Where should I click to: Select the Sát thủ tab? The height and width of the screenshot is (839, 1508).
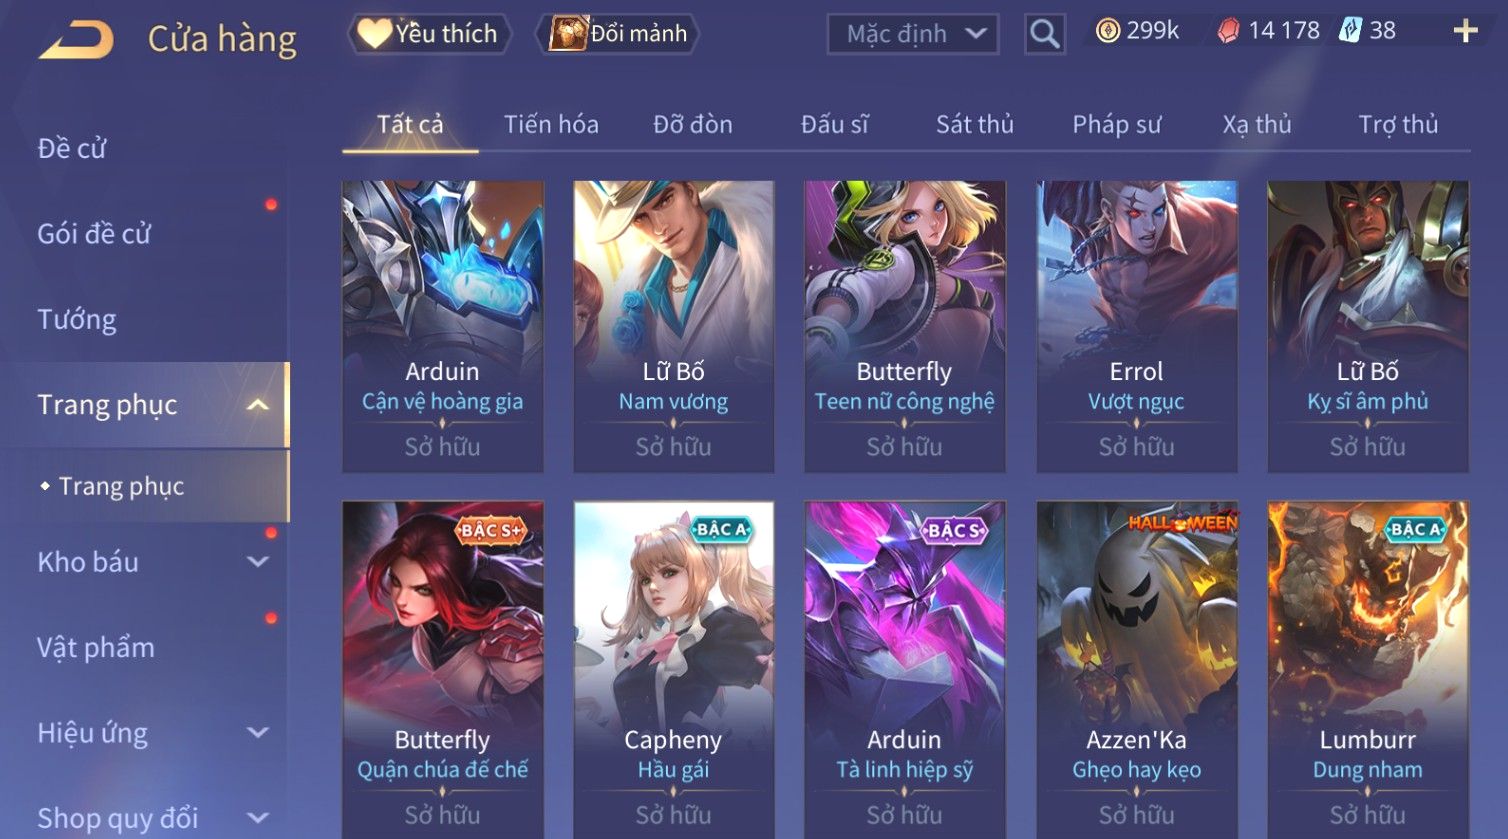pyautogui.click(x=975, y=125)
